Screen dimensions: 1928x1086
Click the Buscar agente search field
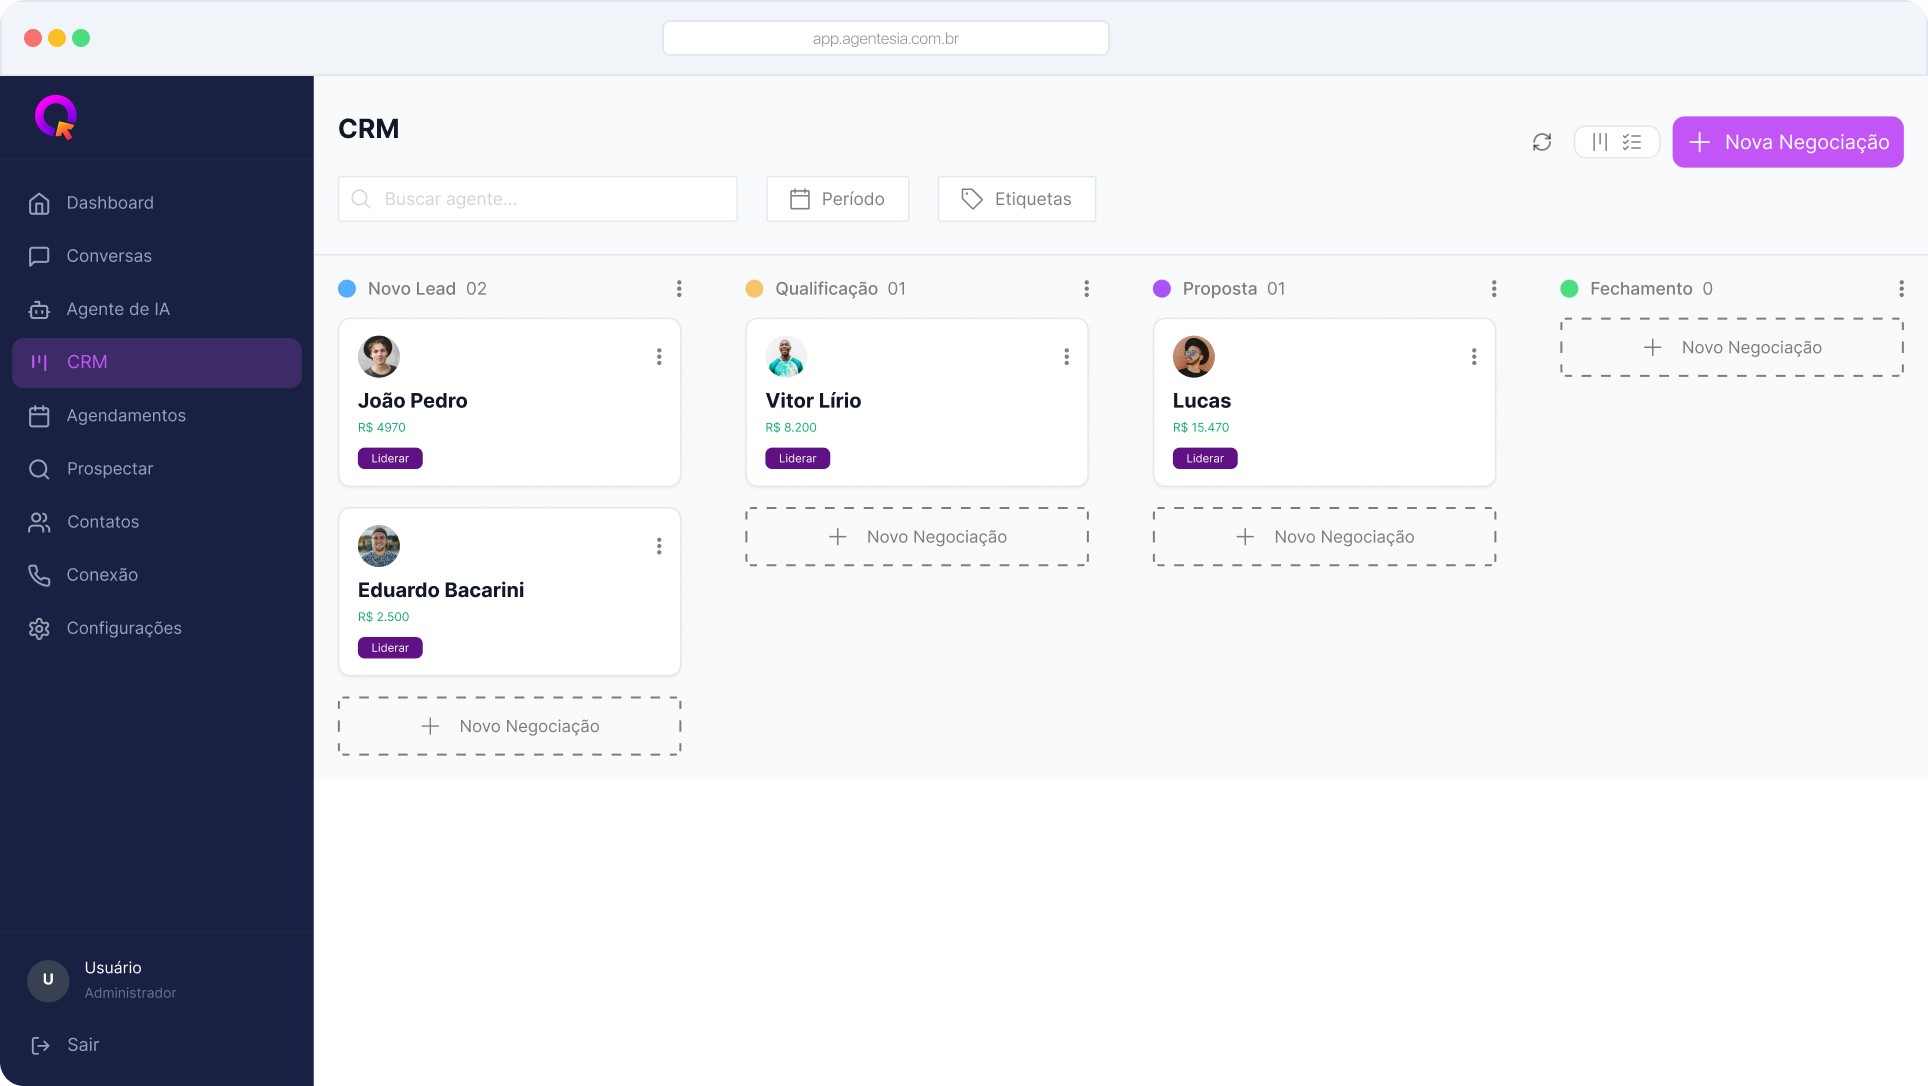point(538,199)
